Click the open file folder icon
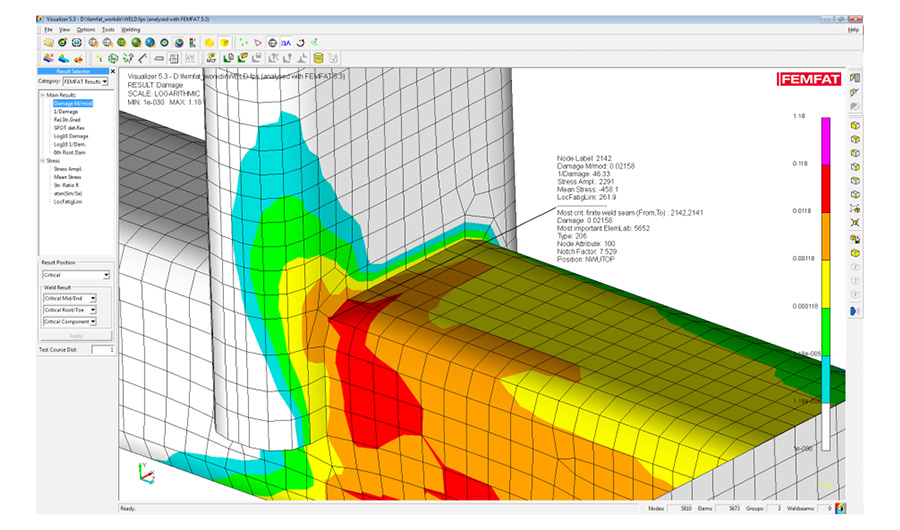 48,42
